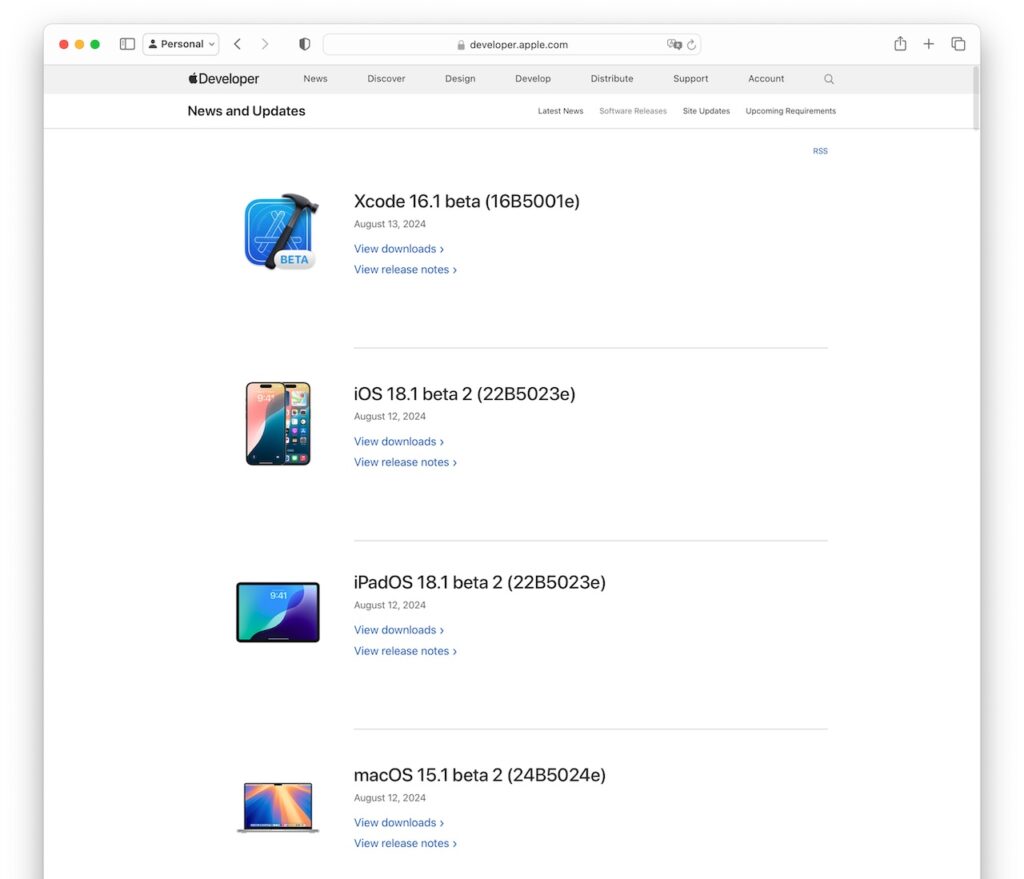The width and height of the screenshot is (1024, 879).
Task: Open the Latest News tab
Action: pos(560,111)
